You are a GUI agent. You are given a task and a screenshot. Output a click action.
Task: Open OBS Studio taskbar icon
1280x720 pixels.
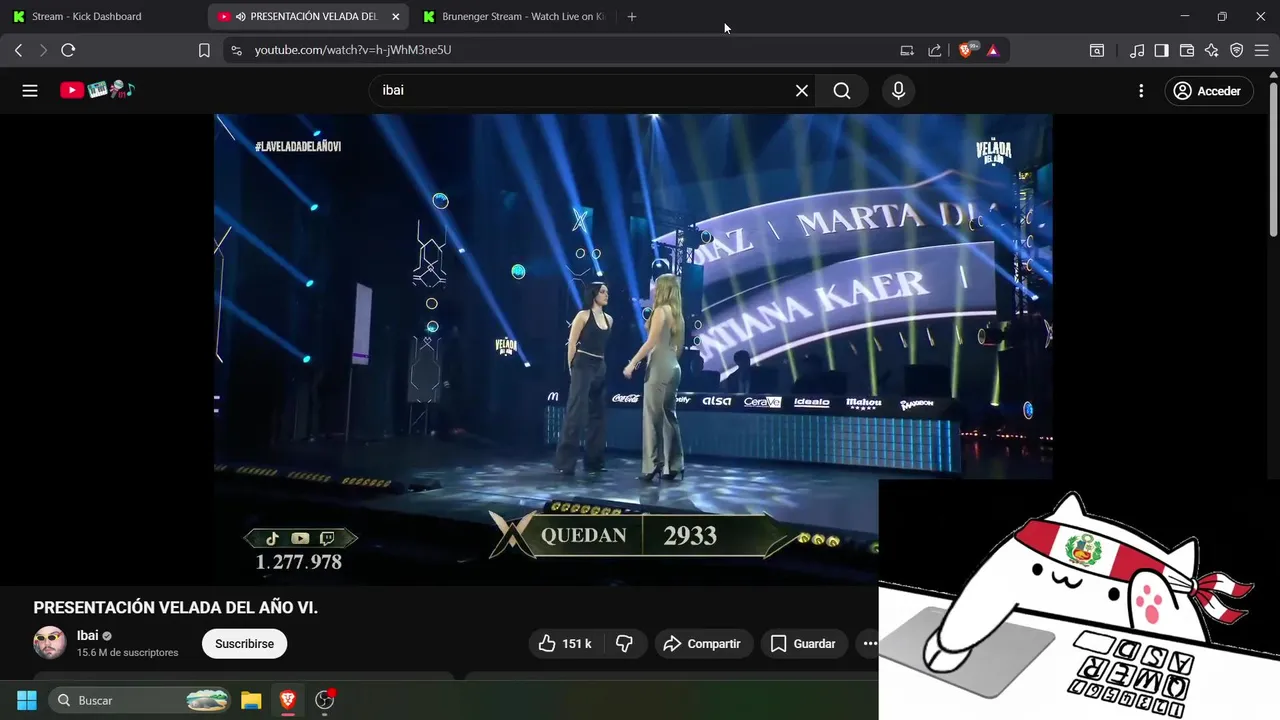[x=324, y=700]
